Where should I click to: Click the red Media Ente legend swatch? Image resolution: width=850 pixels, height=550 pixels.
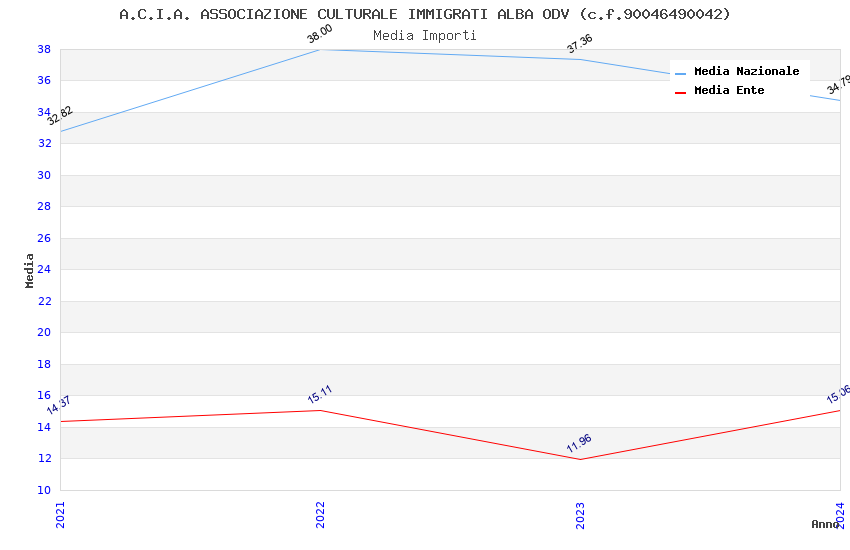pos(680,93)
